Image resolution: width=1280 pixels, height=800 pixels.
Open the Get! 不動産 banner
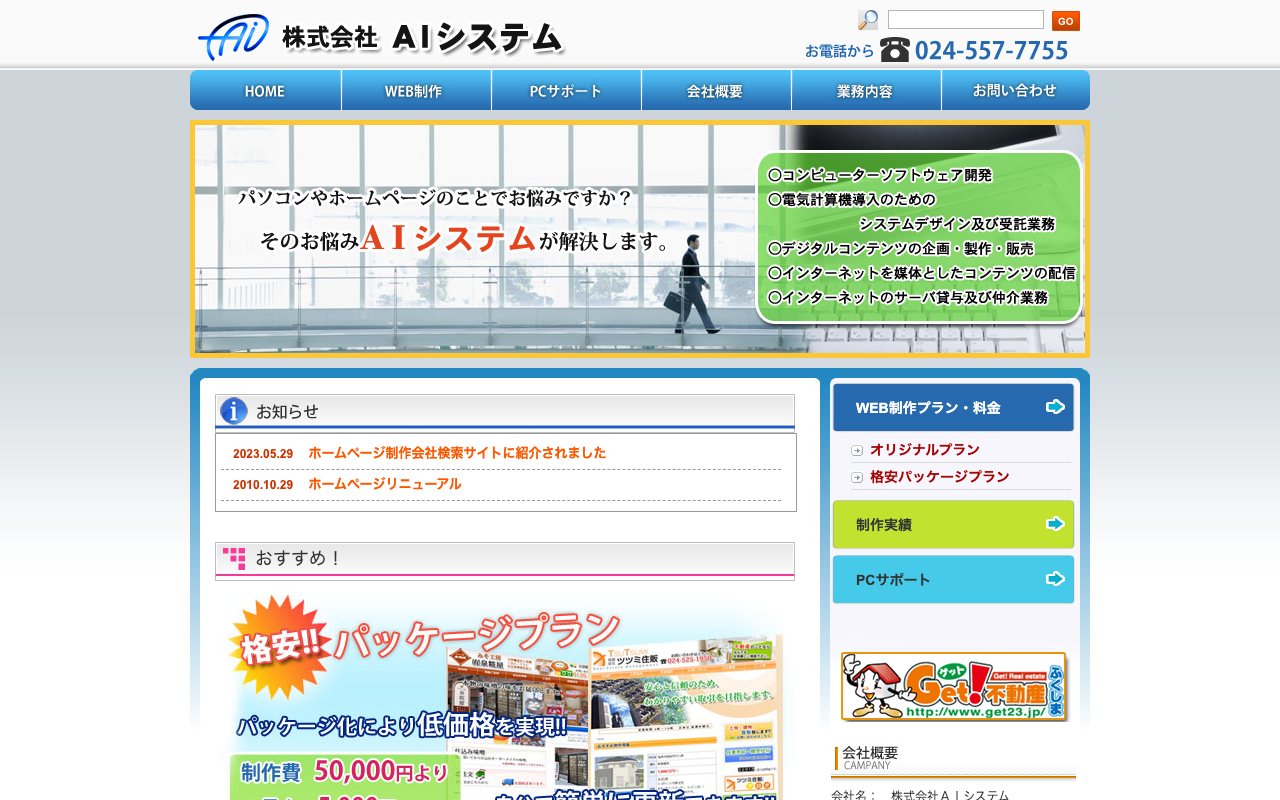954,686
